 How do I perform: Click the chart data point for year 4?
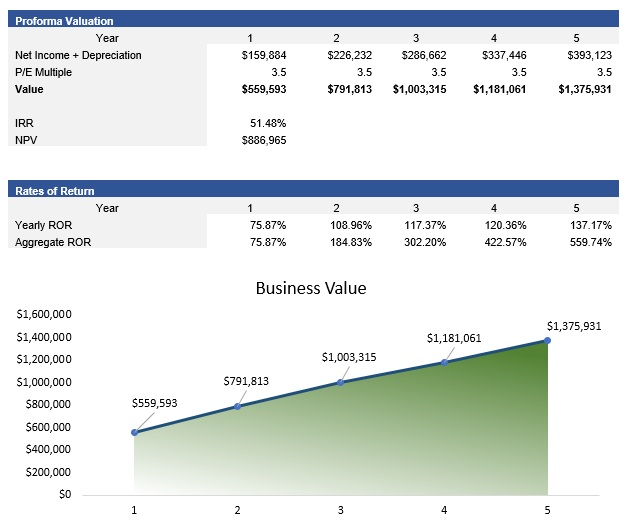[444, 363]
